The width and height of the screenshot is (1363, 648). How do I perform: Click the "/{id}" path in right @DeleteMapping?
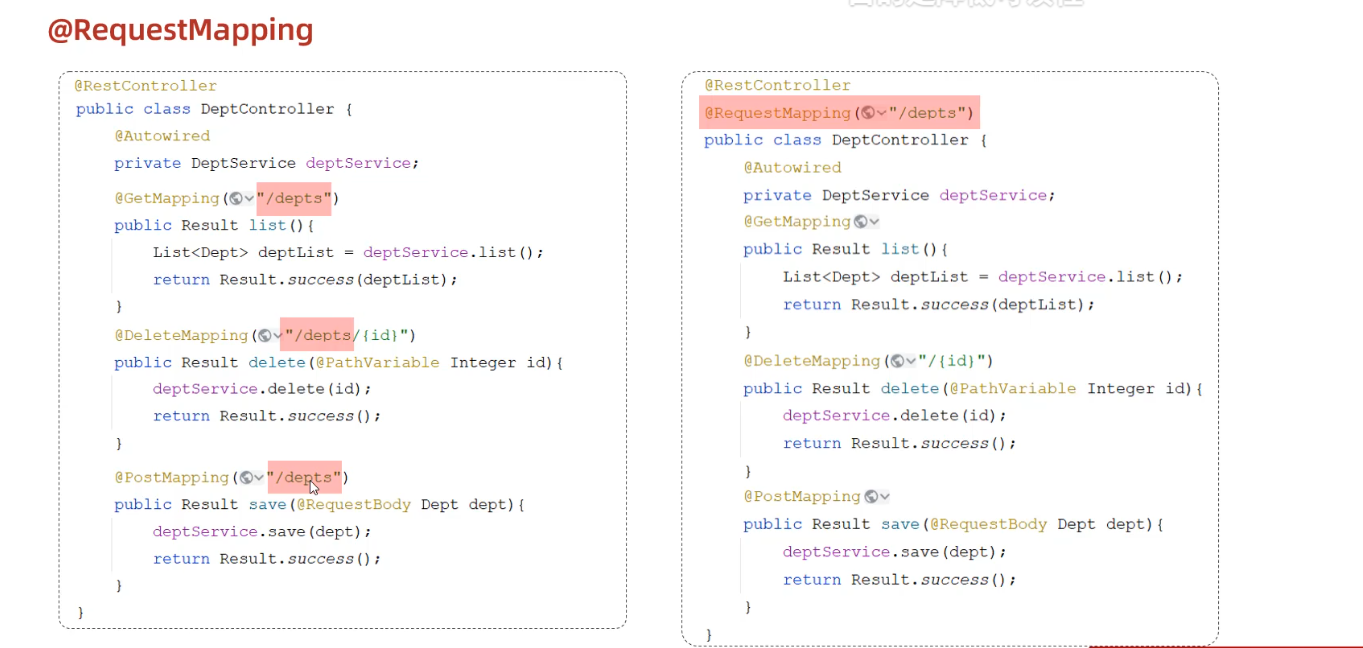(x=956, y=361)
